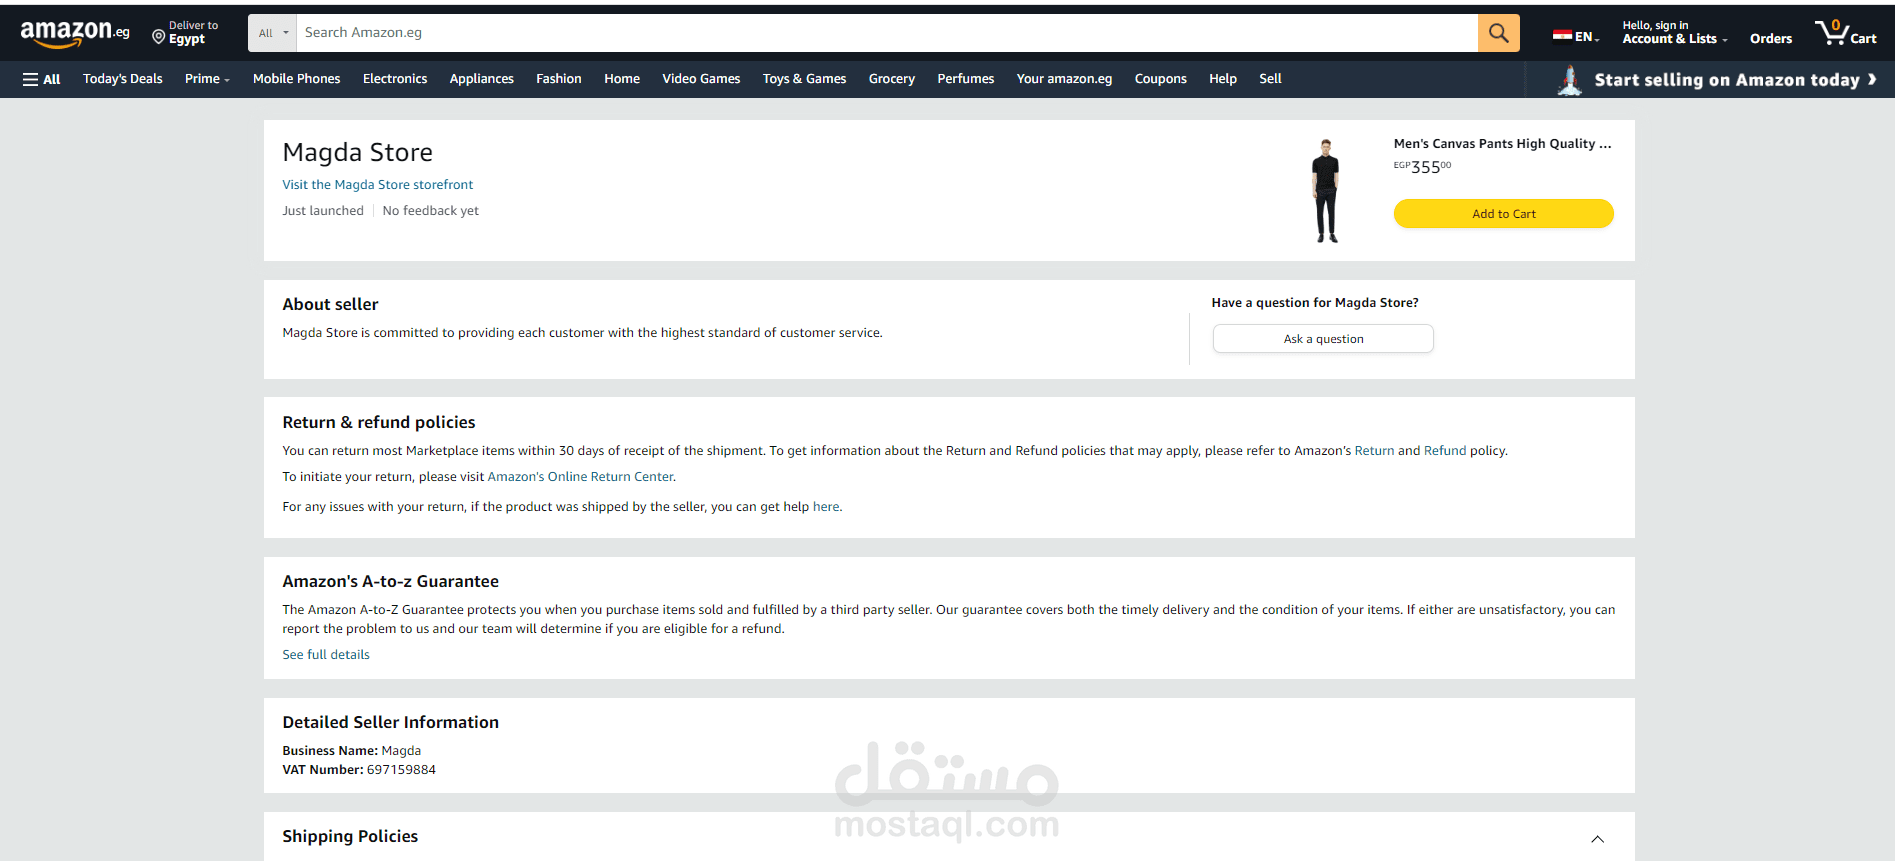The height and width of the screenshot is (861, 1895).
Task: Select Appliances in the navigation bar
Action: 482,79
